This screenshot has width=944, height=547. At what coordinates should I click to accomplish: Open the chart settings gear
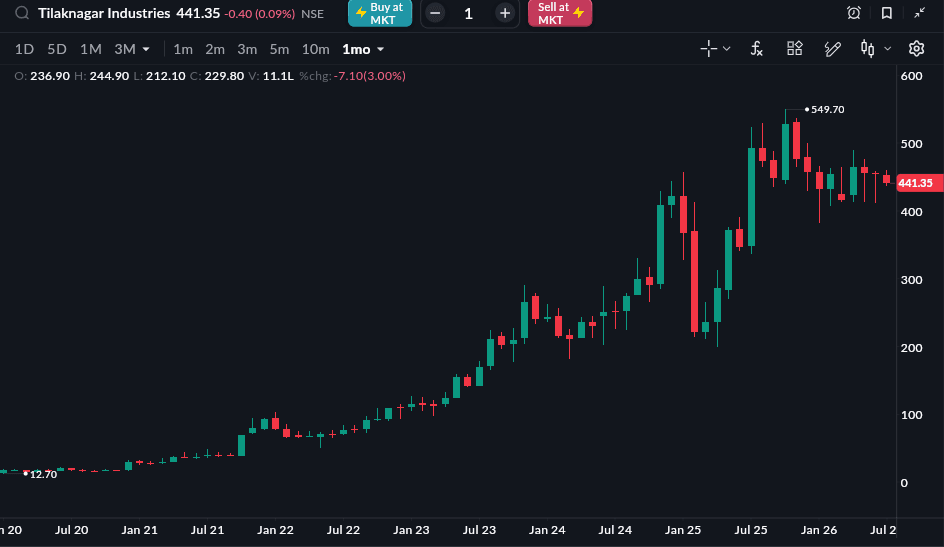coord(916,49)
